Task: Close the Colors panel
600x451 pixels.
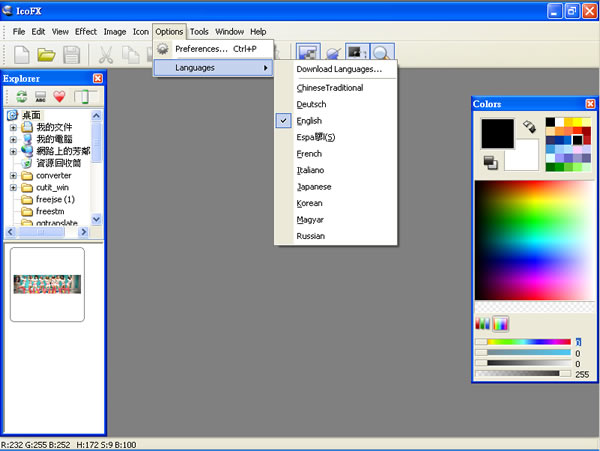Action: point(590,104)
